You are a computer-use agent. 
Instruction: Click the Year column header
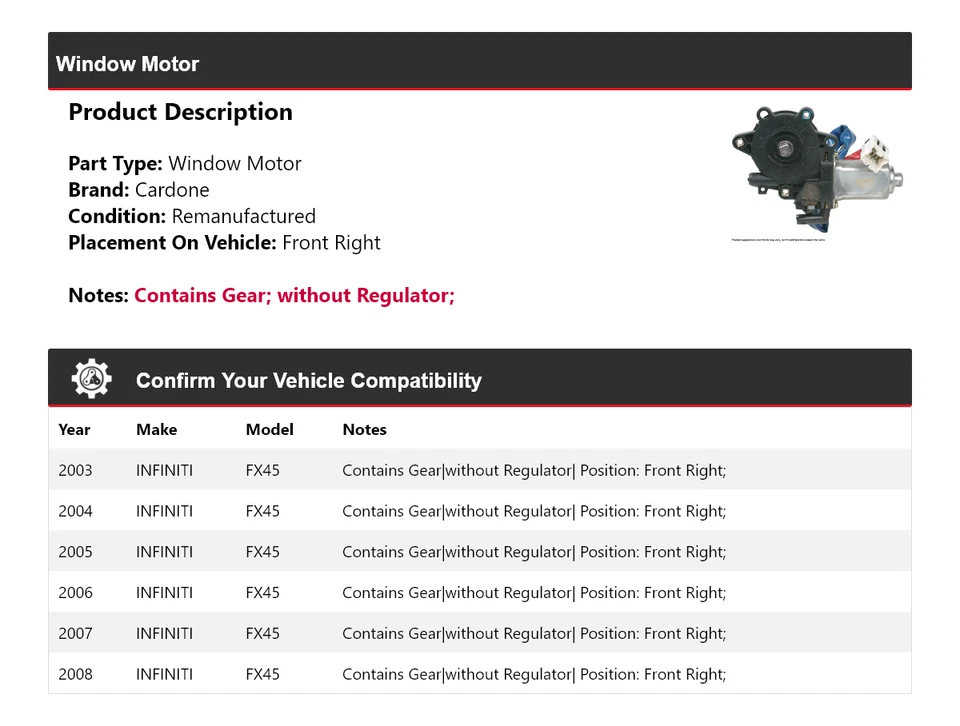(74, 429)
